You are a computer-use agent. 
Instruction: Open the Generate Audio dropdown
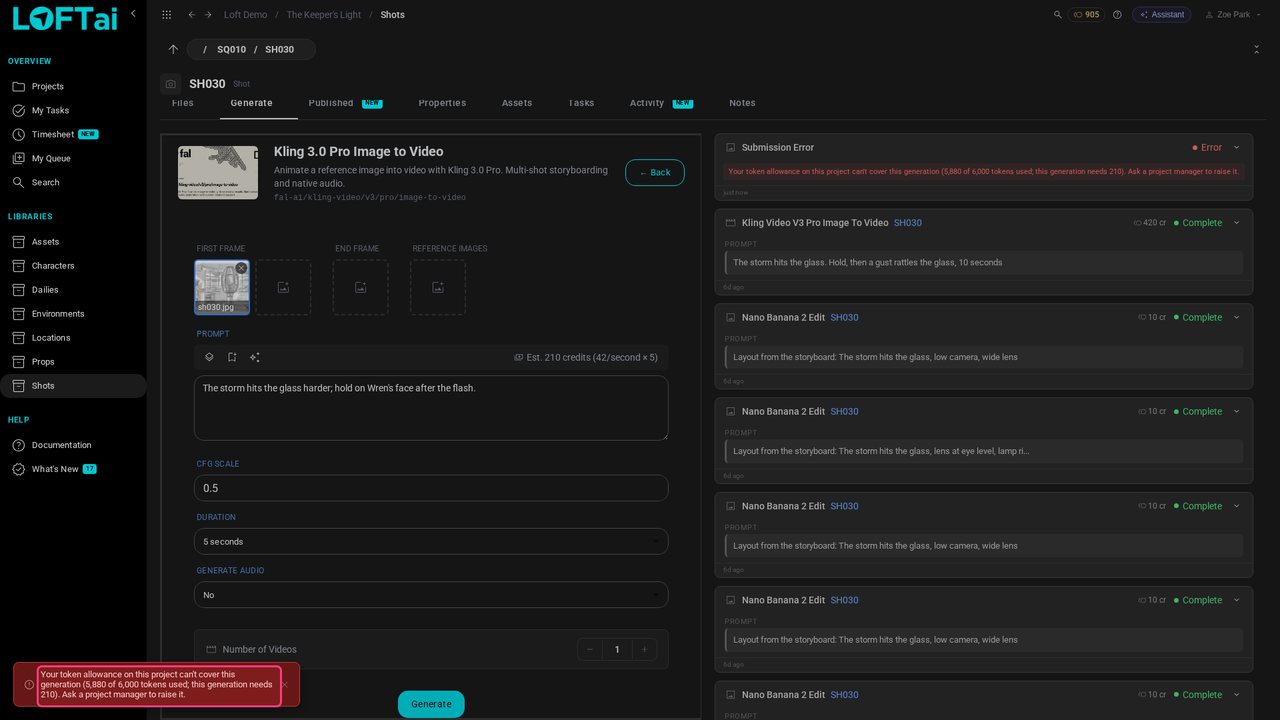(x=431, y=595)
